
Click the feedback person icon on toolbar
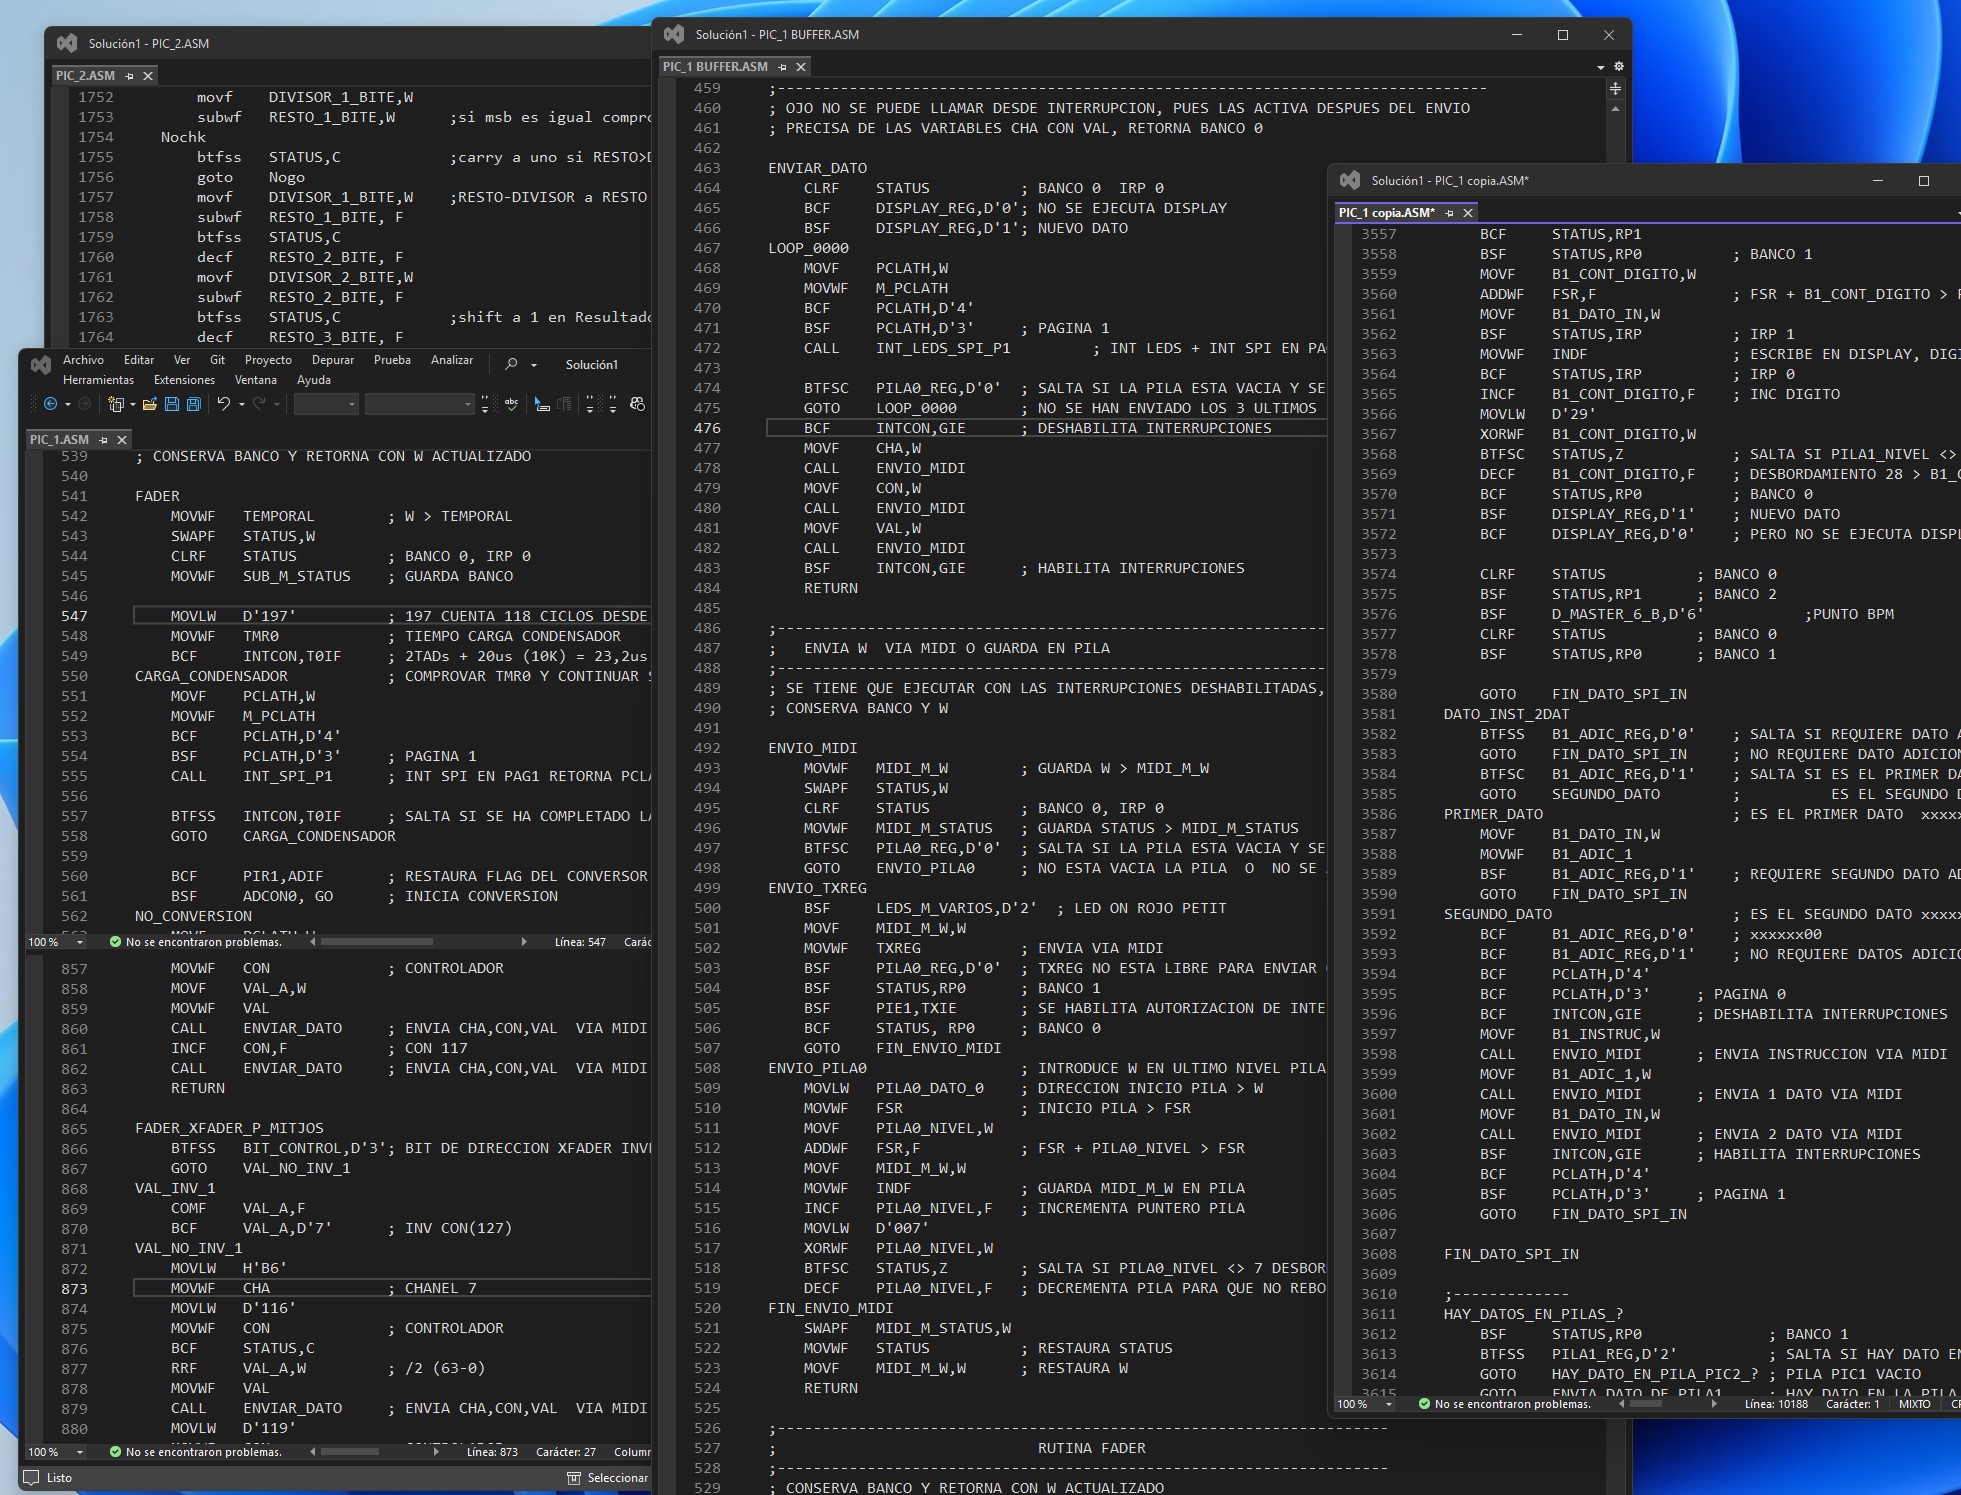click(637, 404)
